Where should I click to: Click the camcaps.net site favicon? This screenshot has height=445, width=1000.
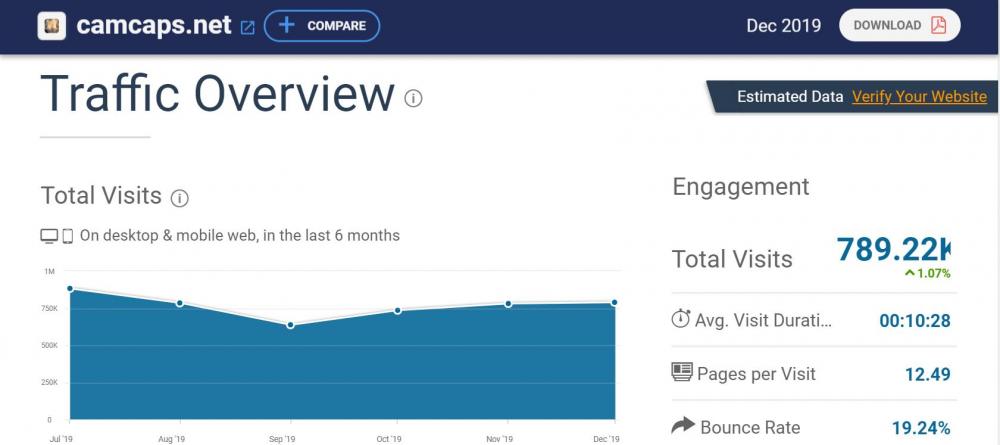pyautogui.click(x=52, y=25)
